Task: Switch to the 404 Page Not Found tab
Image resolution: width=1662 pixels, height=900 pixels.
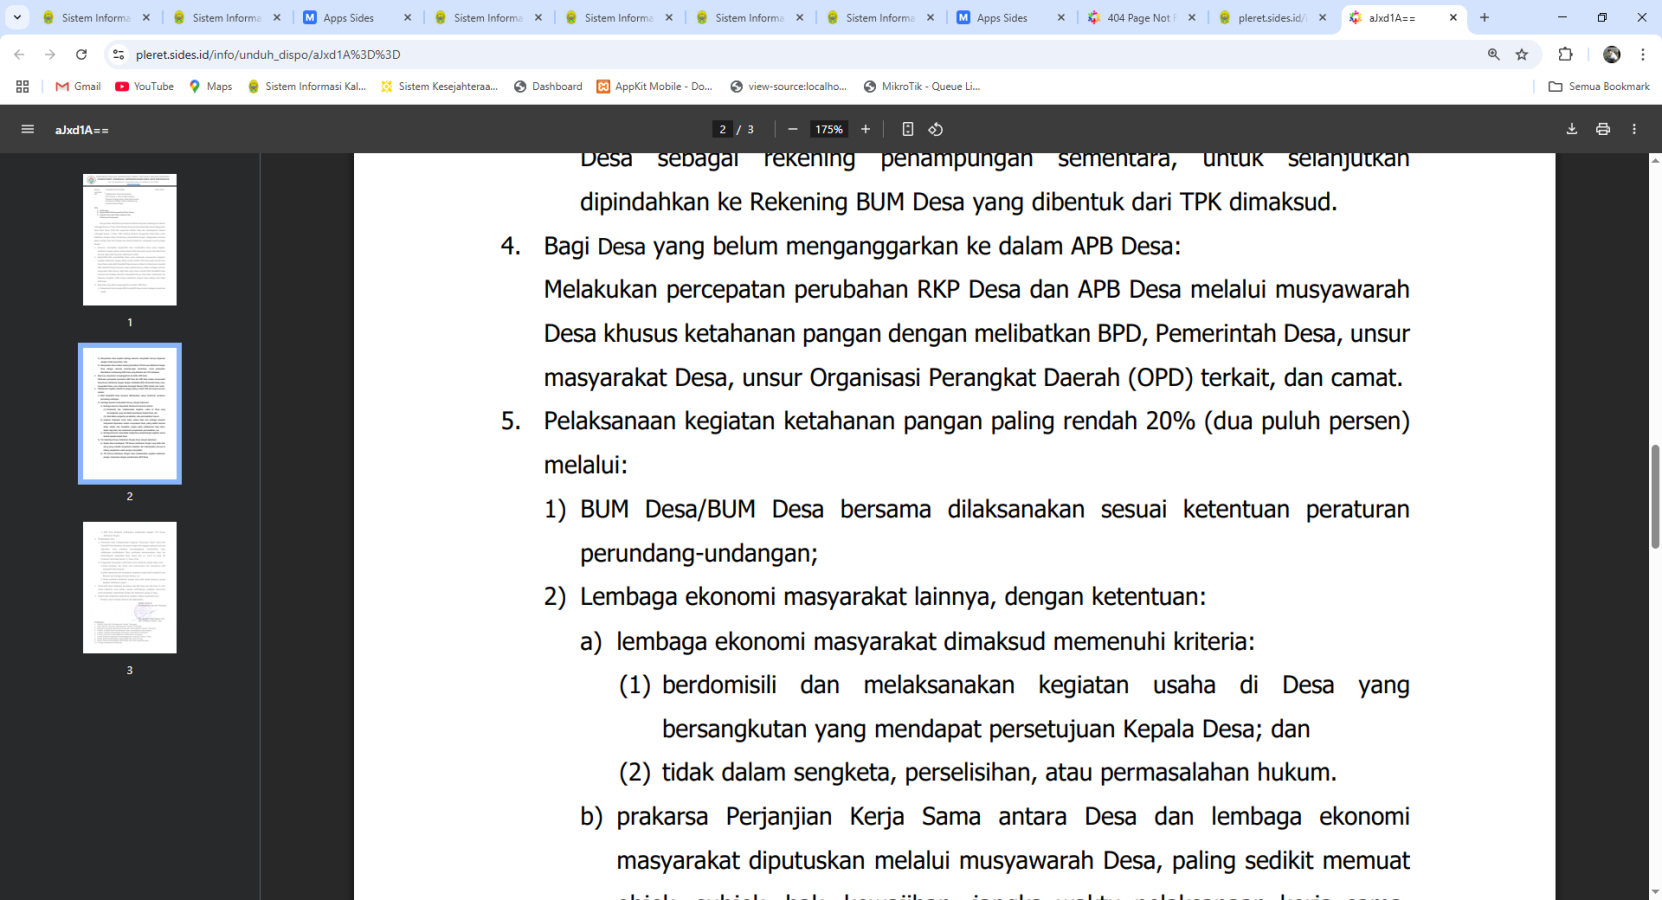Action: (1139, 18)
